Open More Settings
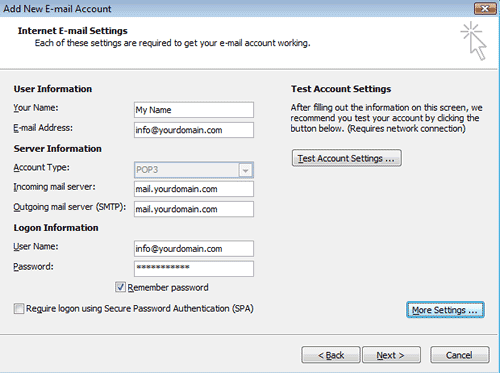Screen dimensions: 500x373 point(445,310)
